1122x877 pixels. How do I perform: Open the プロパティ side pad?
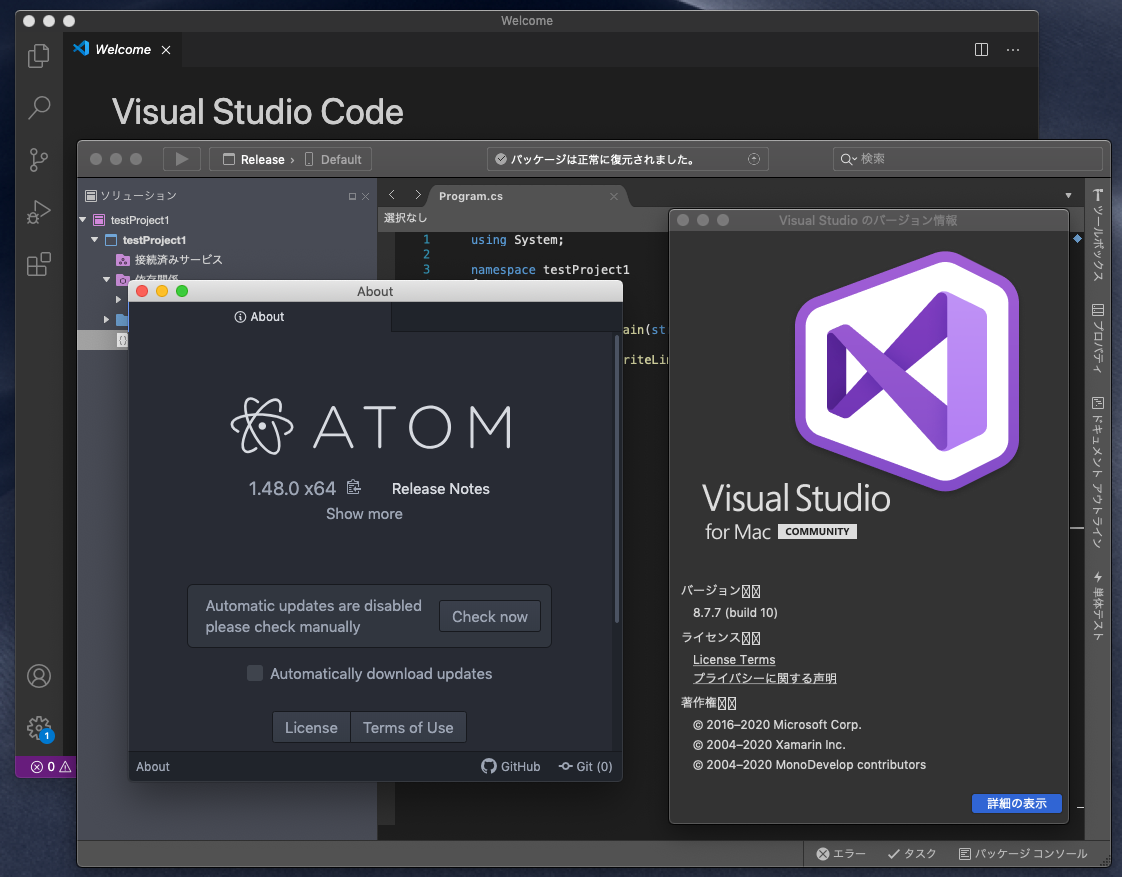(x=1098, y=338)
